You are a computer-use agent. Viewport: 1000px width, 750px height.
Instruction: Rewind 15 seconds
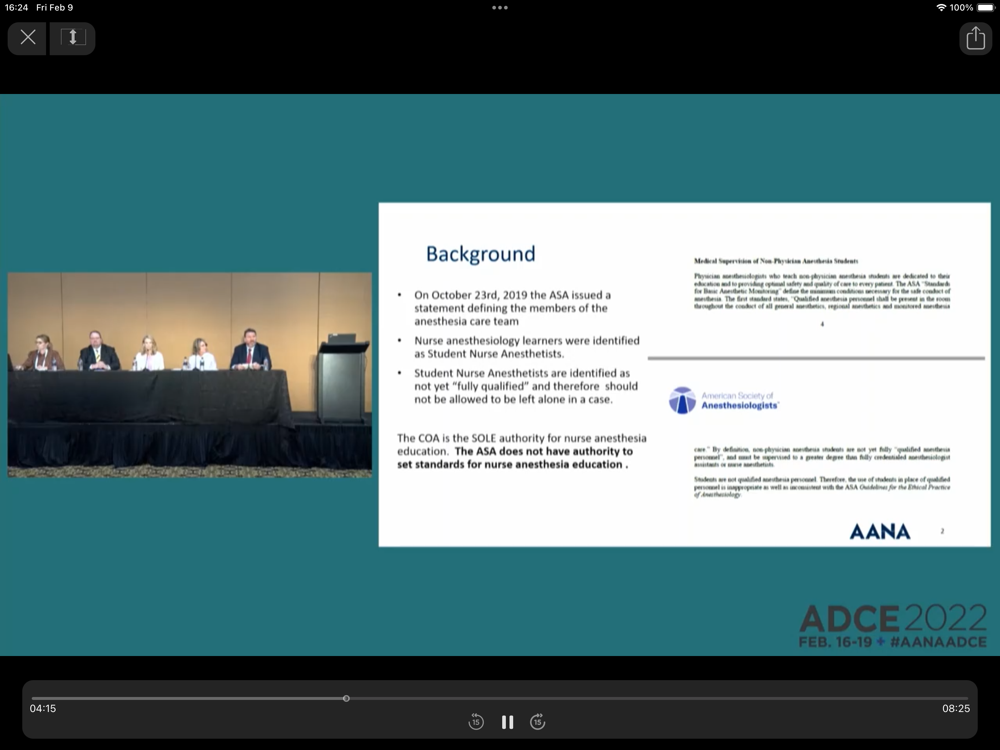(476, 722)
